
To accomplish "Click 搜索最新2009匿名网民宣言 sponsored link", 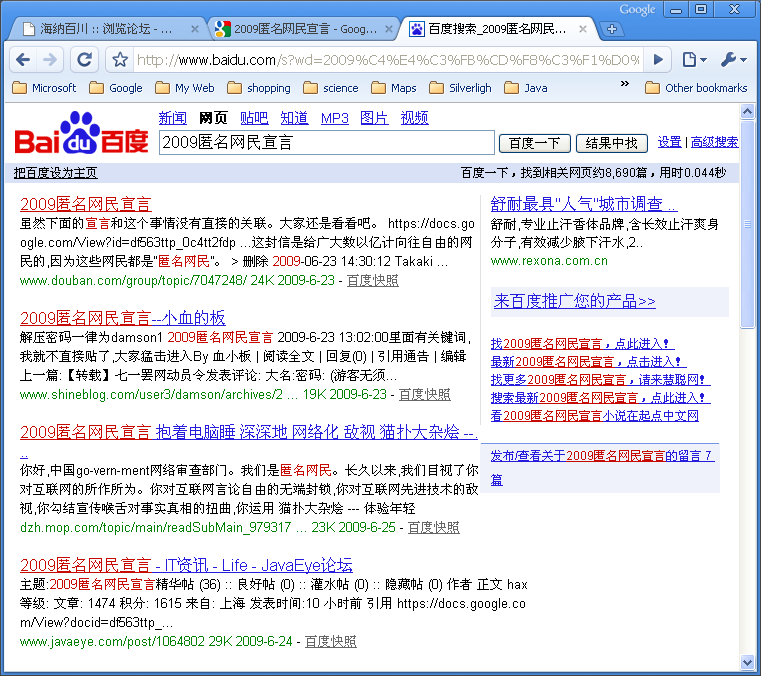I will click(598, 398).
